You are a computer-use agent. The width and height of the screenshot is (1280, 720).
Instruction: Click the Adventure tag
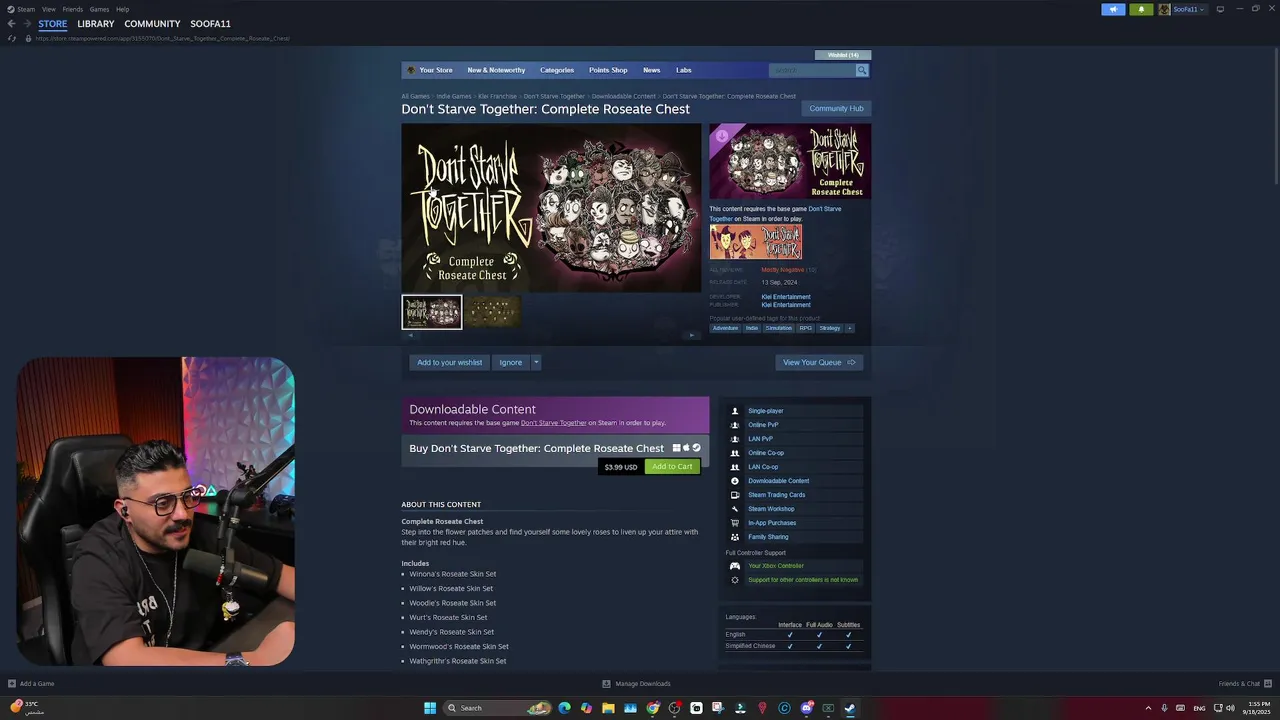coord(725,328)
